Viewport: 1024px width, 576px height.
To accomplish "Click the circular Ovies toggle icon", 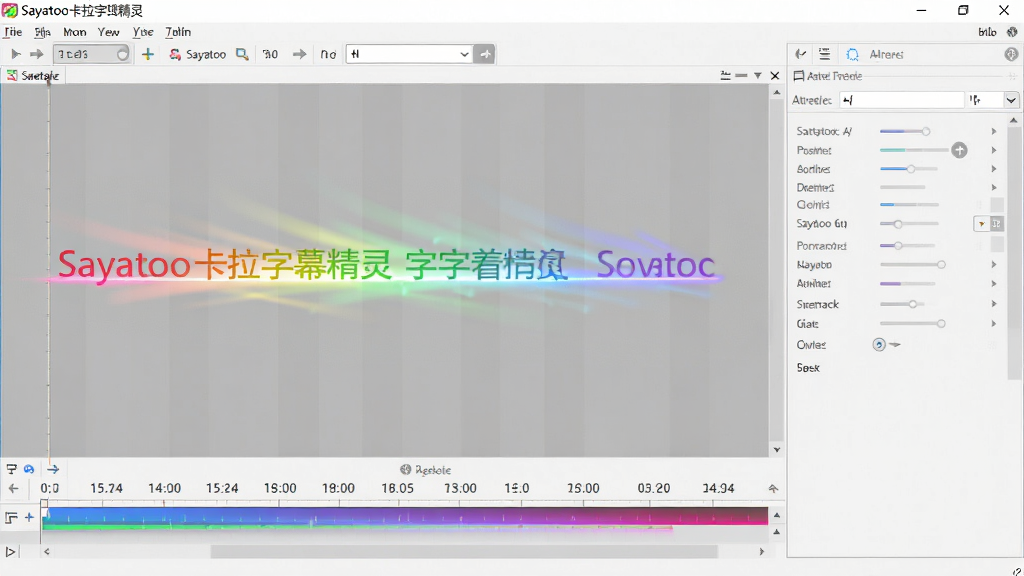I will point(879,345).
